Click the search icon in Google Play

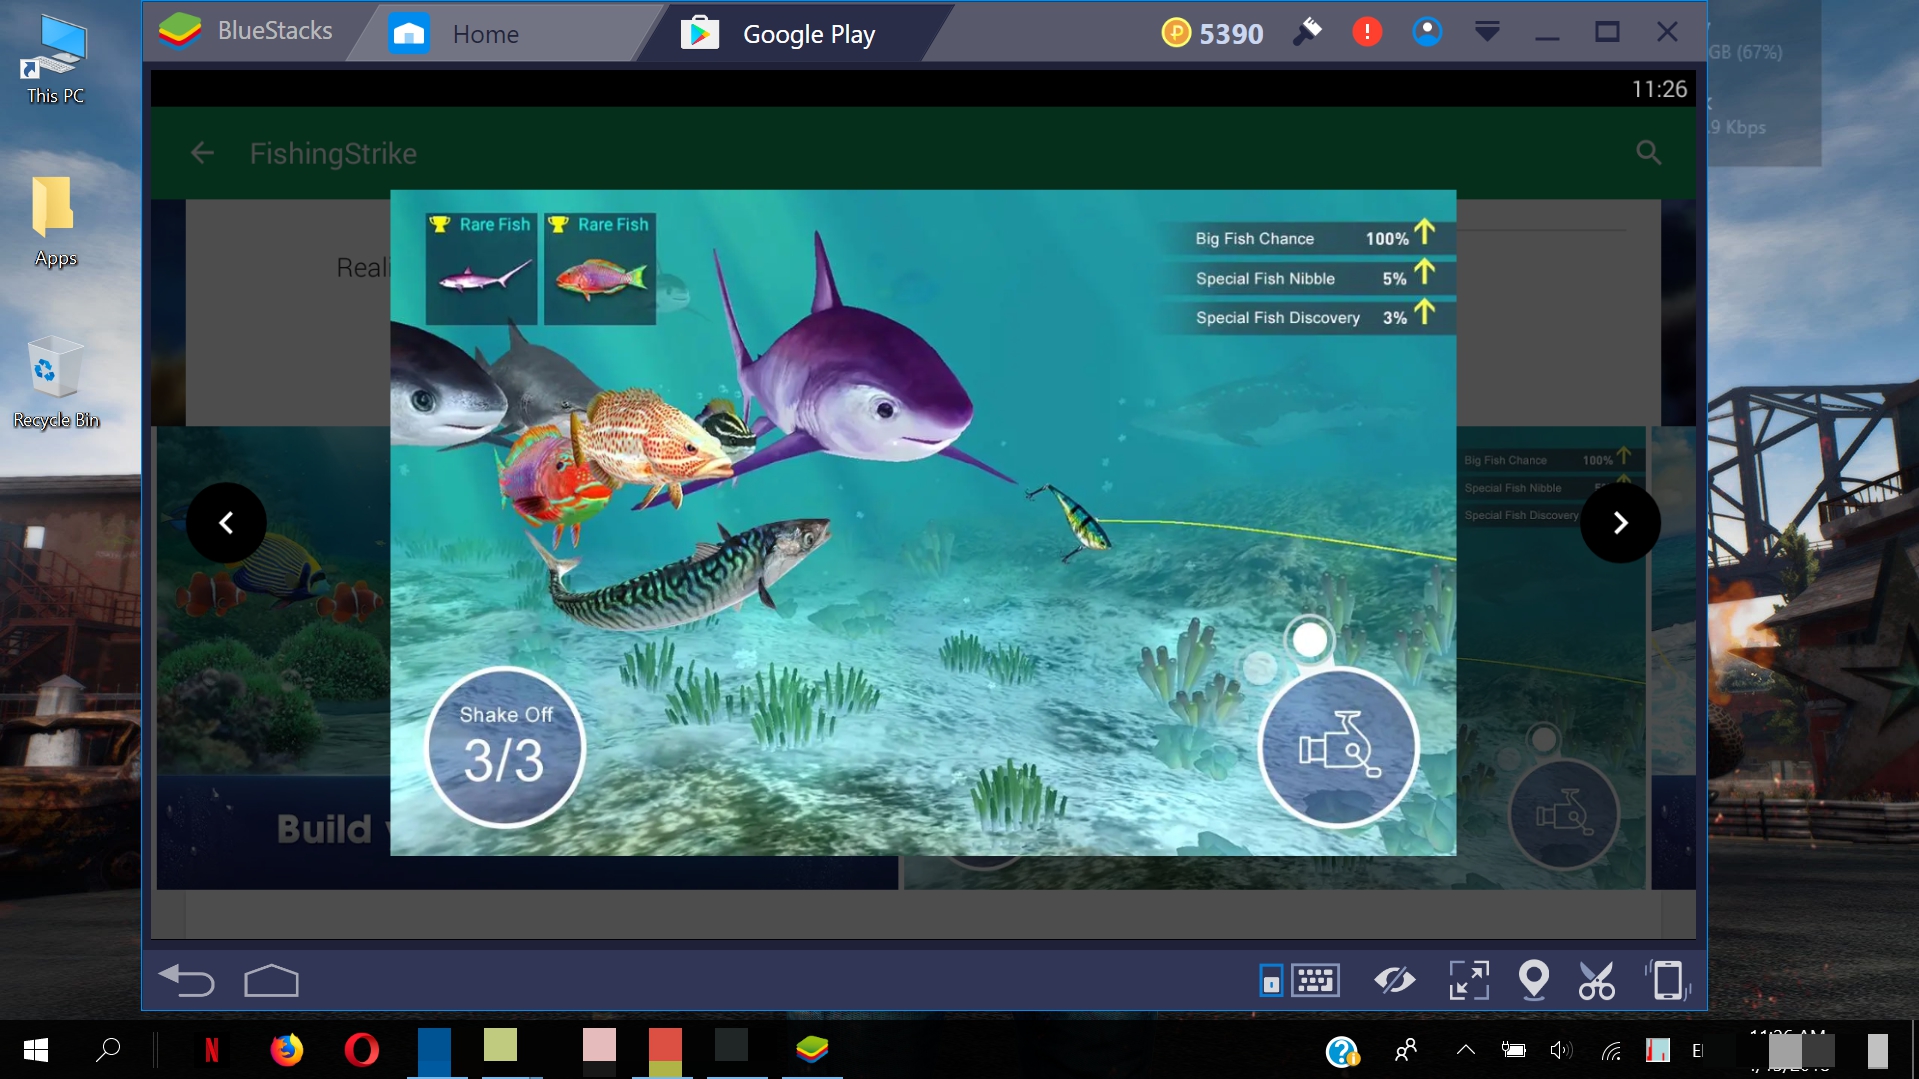1648,153
